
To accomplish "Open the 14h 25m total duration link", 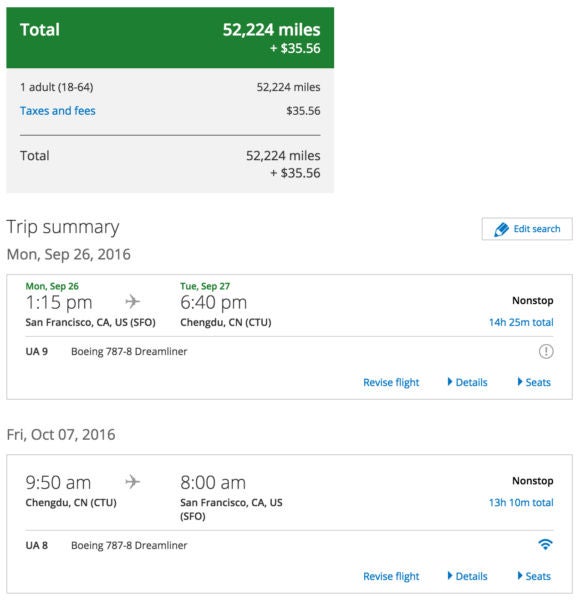I will click(521, 322).
